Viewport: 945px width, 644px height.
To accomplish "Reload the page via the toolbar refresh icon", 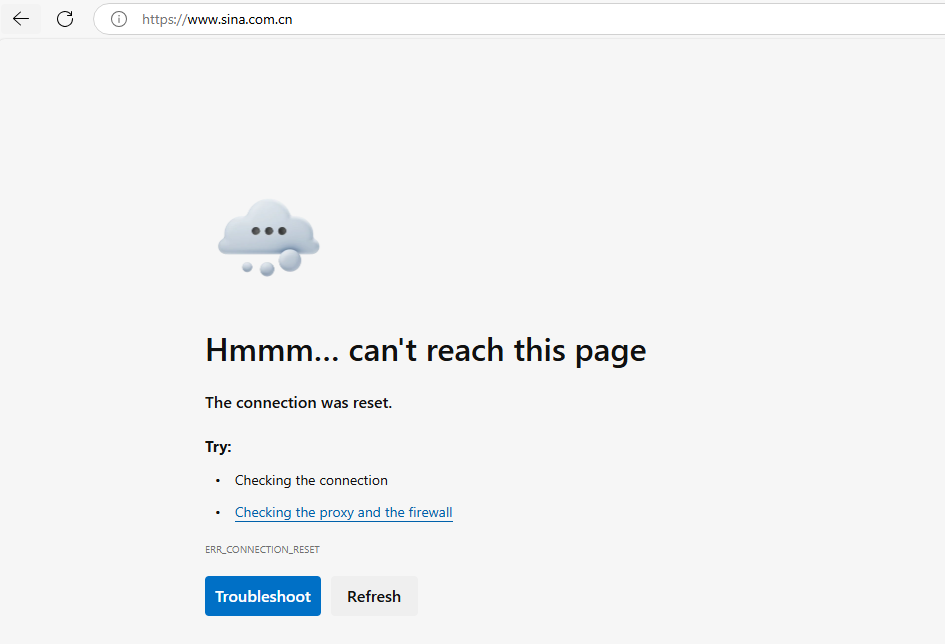I will (x=64, y=18).
